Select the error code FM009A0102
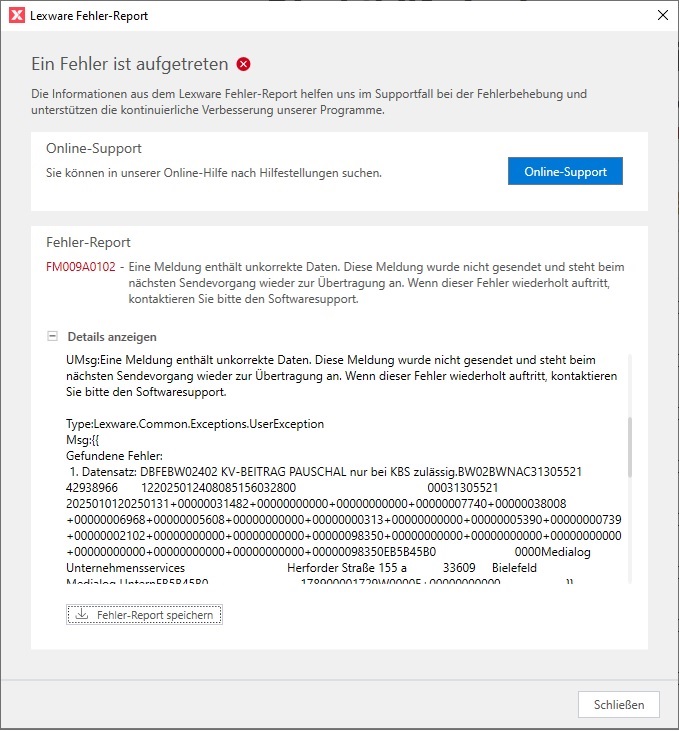This screenshot has width=679, height=731. [x=81, y=267]
